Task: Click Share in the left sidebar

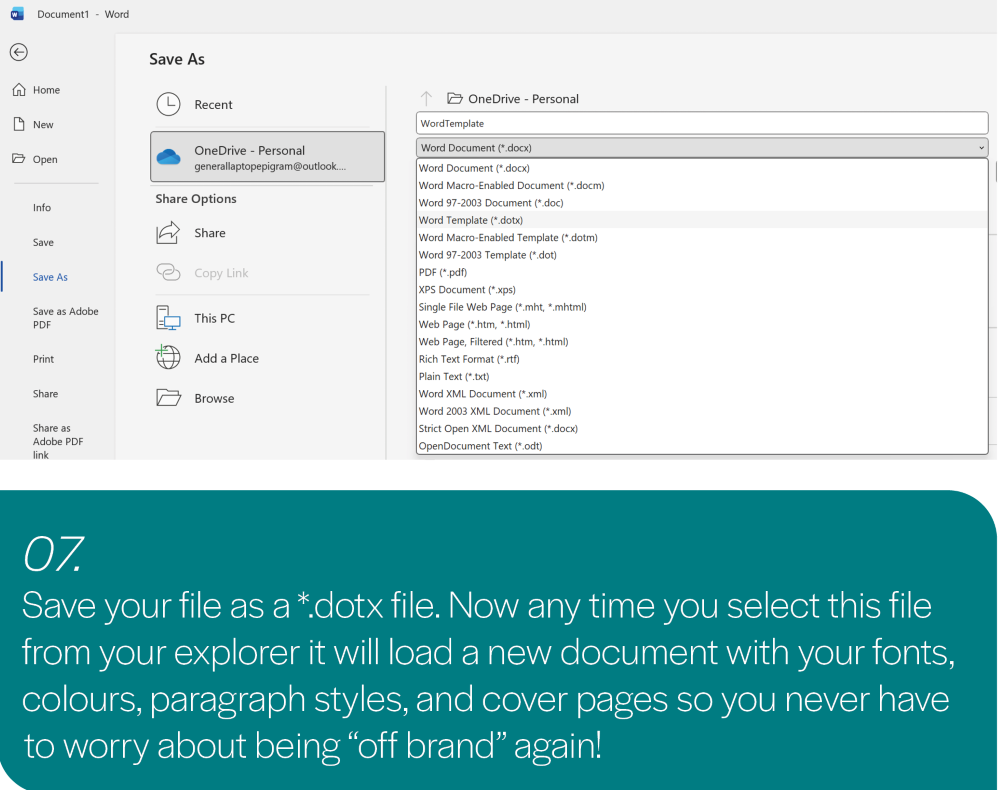Action: [x=45, y=393]
